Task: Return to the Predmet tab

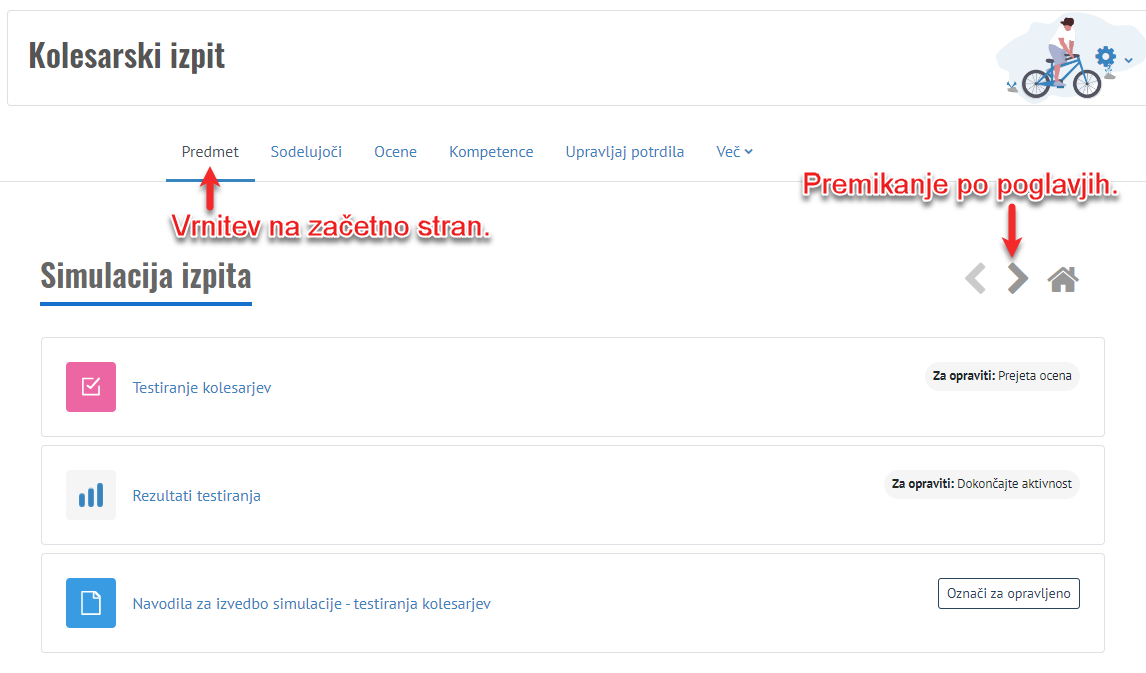Action: pyautogui.click(x=210, y=152)
